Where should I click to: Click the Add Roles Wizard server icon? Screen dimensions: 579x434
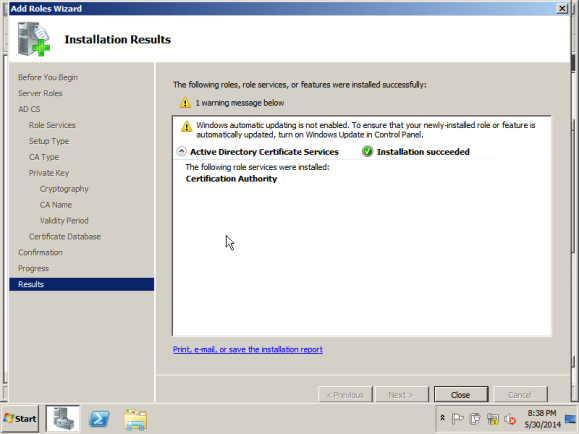point(34,39)
